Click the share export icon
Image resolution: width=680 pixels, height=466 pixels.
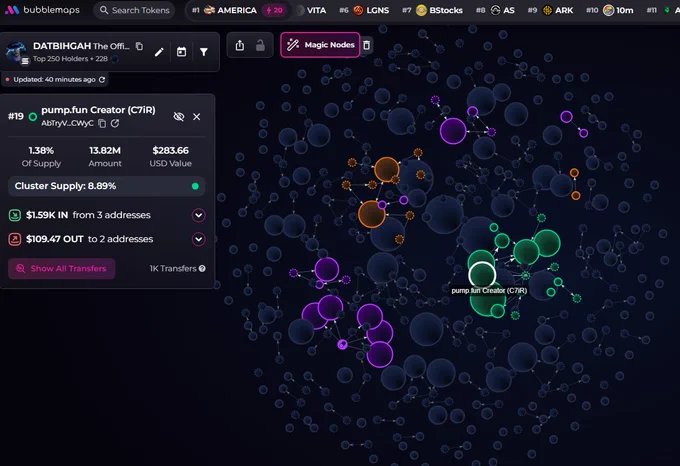[240, 45]
